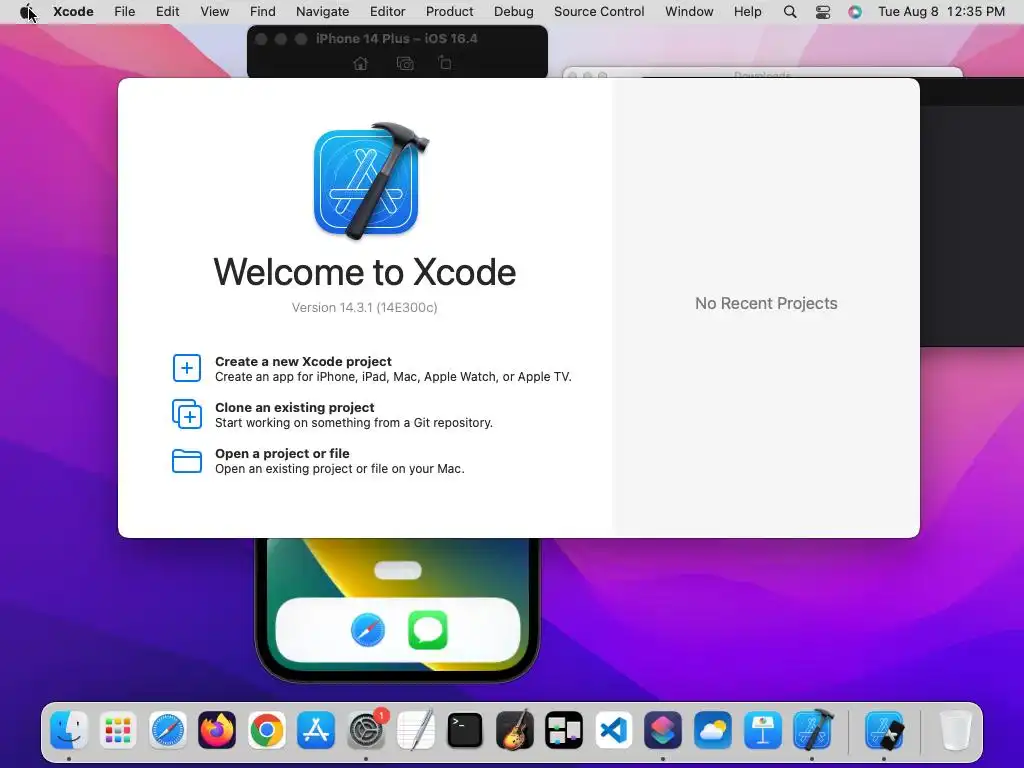
Task: Open the Editor menu
Action: click(387, 12)
